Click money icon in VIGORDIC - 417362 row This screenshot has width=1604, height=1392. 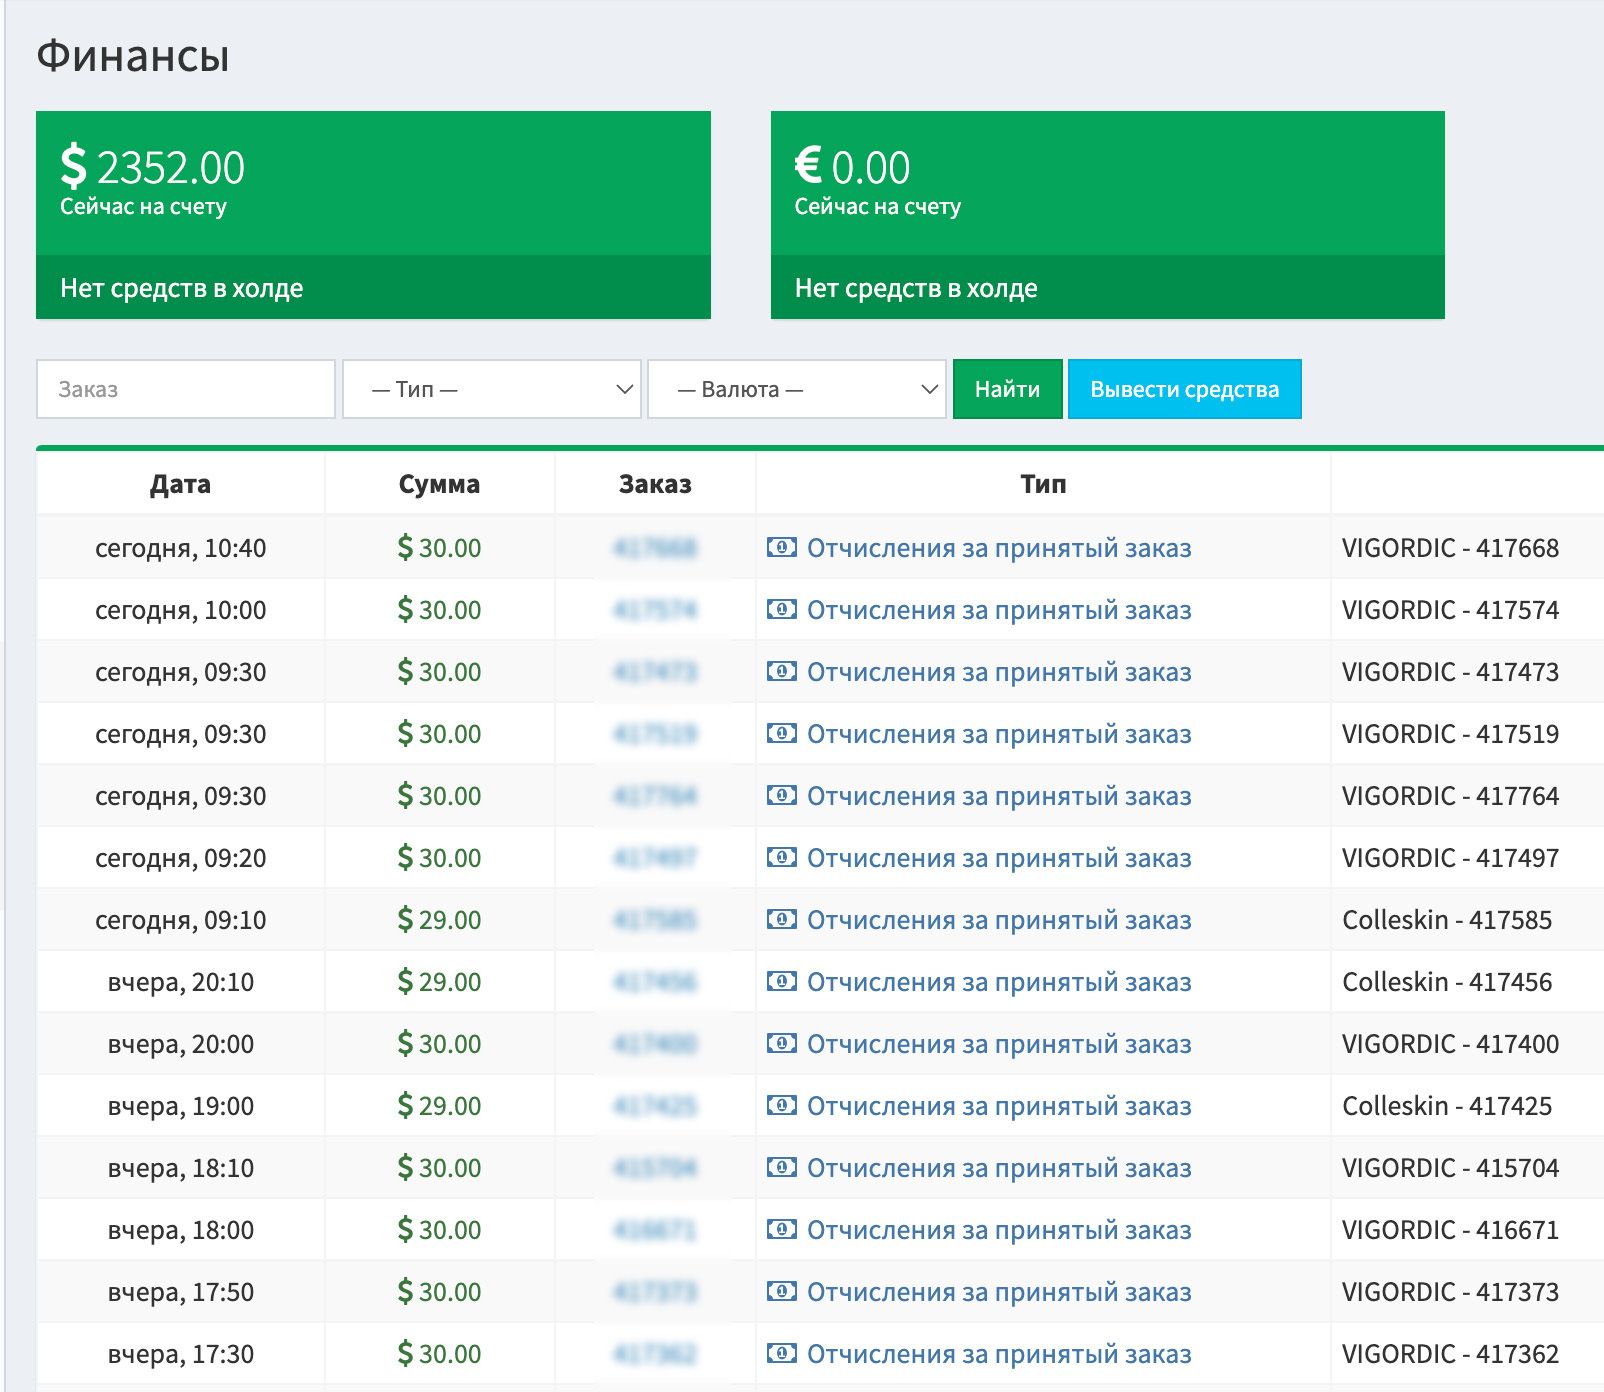click(x=781, y=1353)
